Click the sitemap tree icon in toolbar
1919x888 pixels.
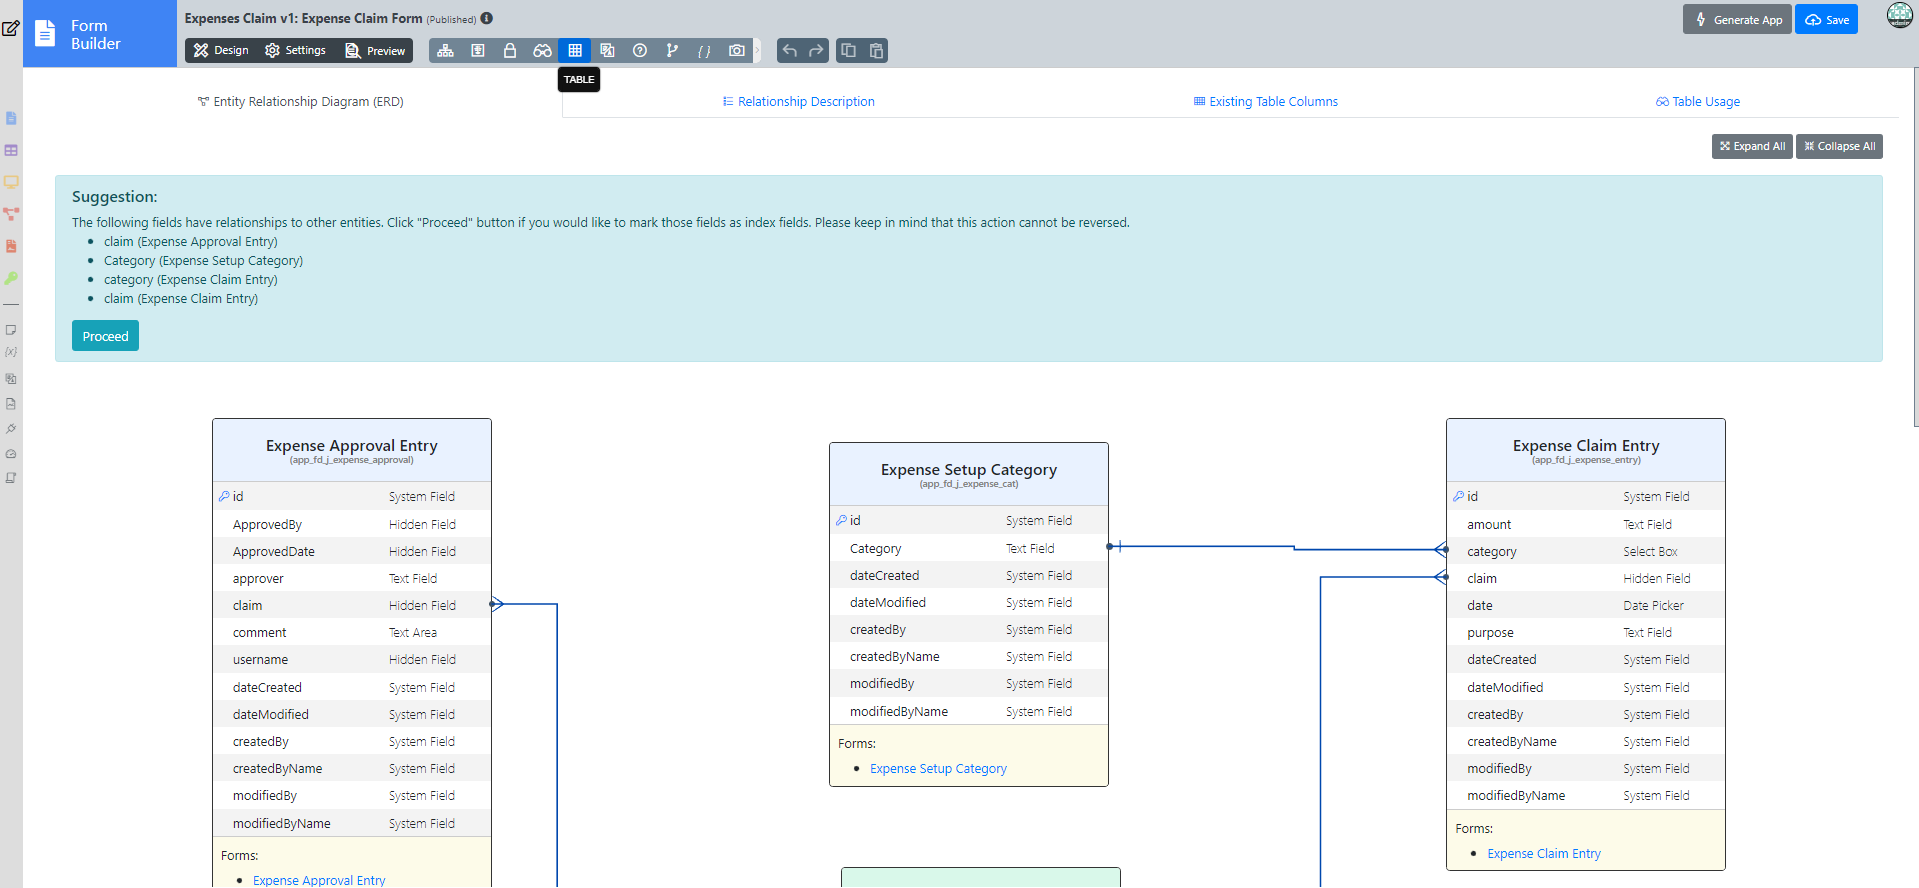pos(446,51)
